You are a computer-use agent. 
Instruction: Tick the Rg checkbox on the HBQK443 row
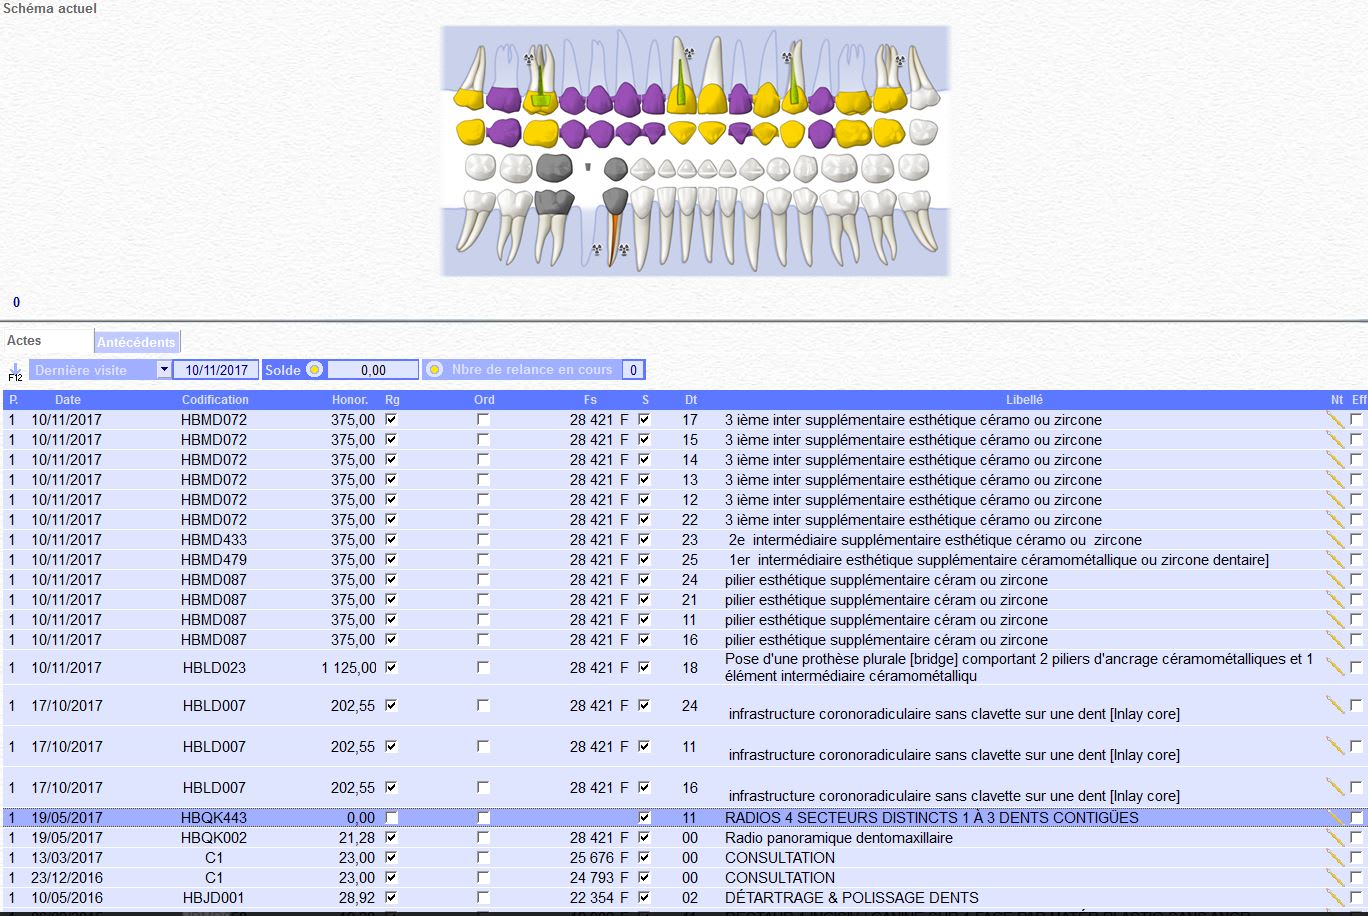click(392, 818)
